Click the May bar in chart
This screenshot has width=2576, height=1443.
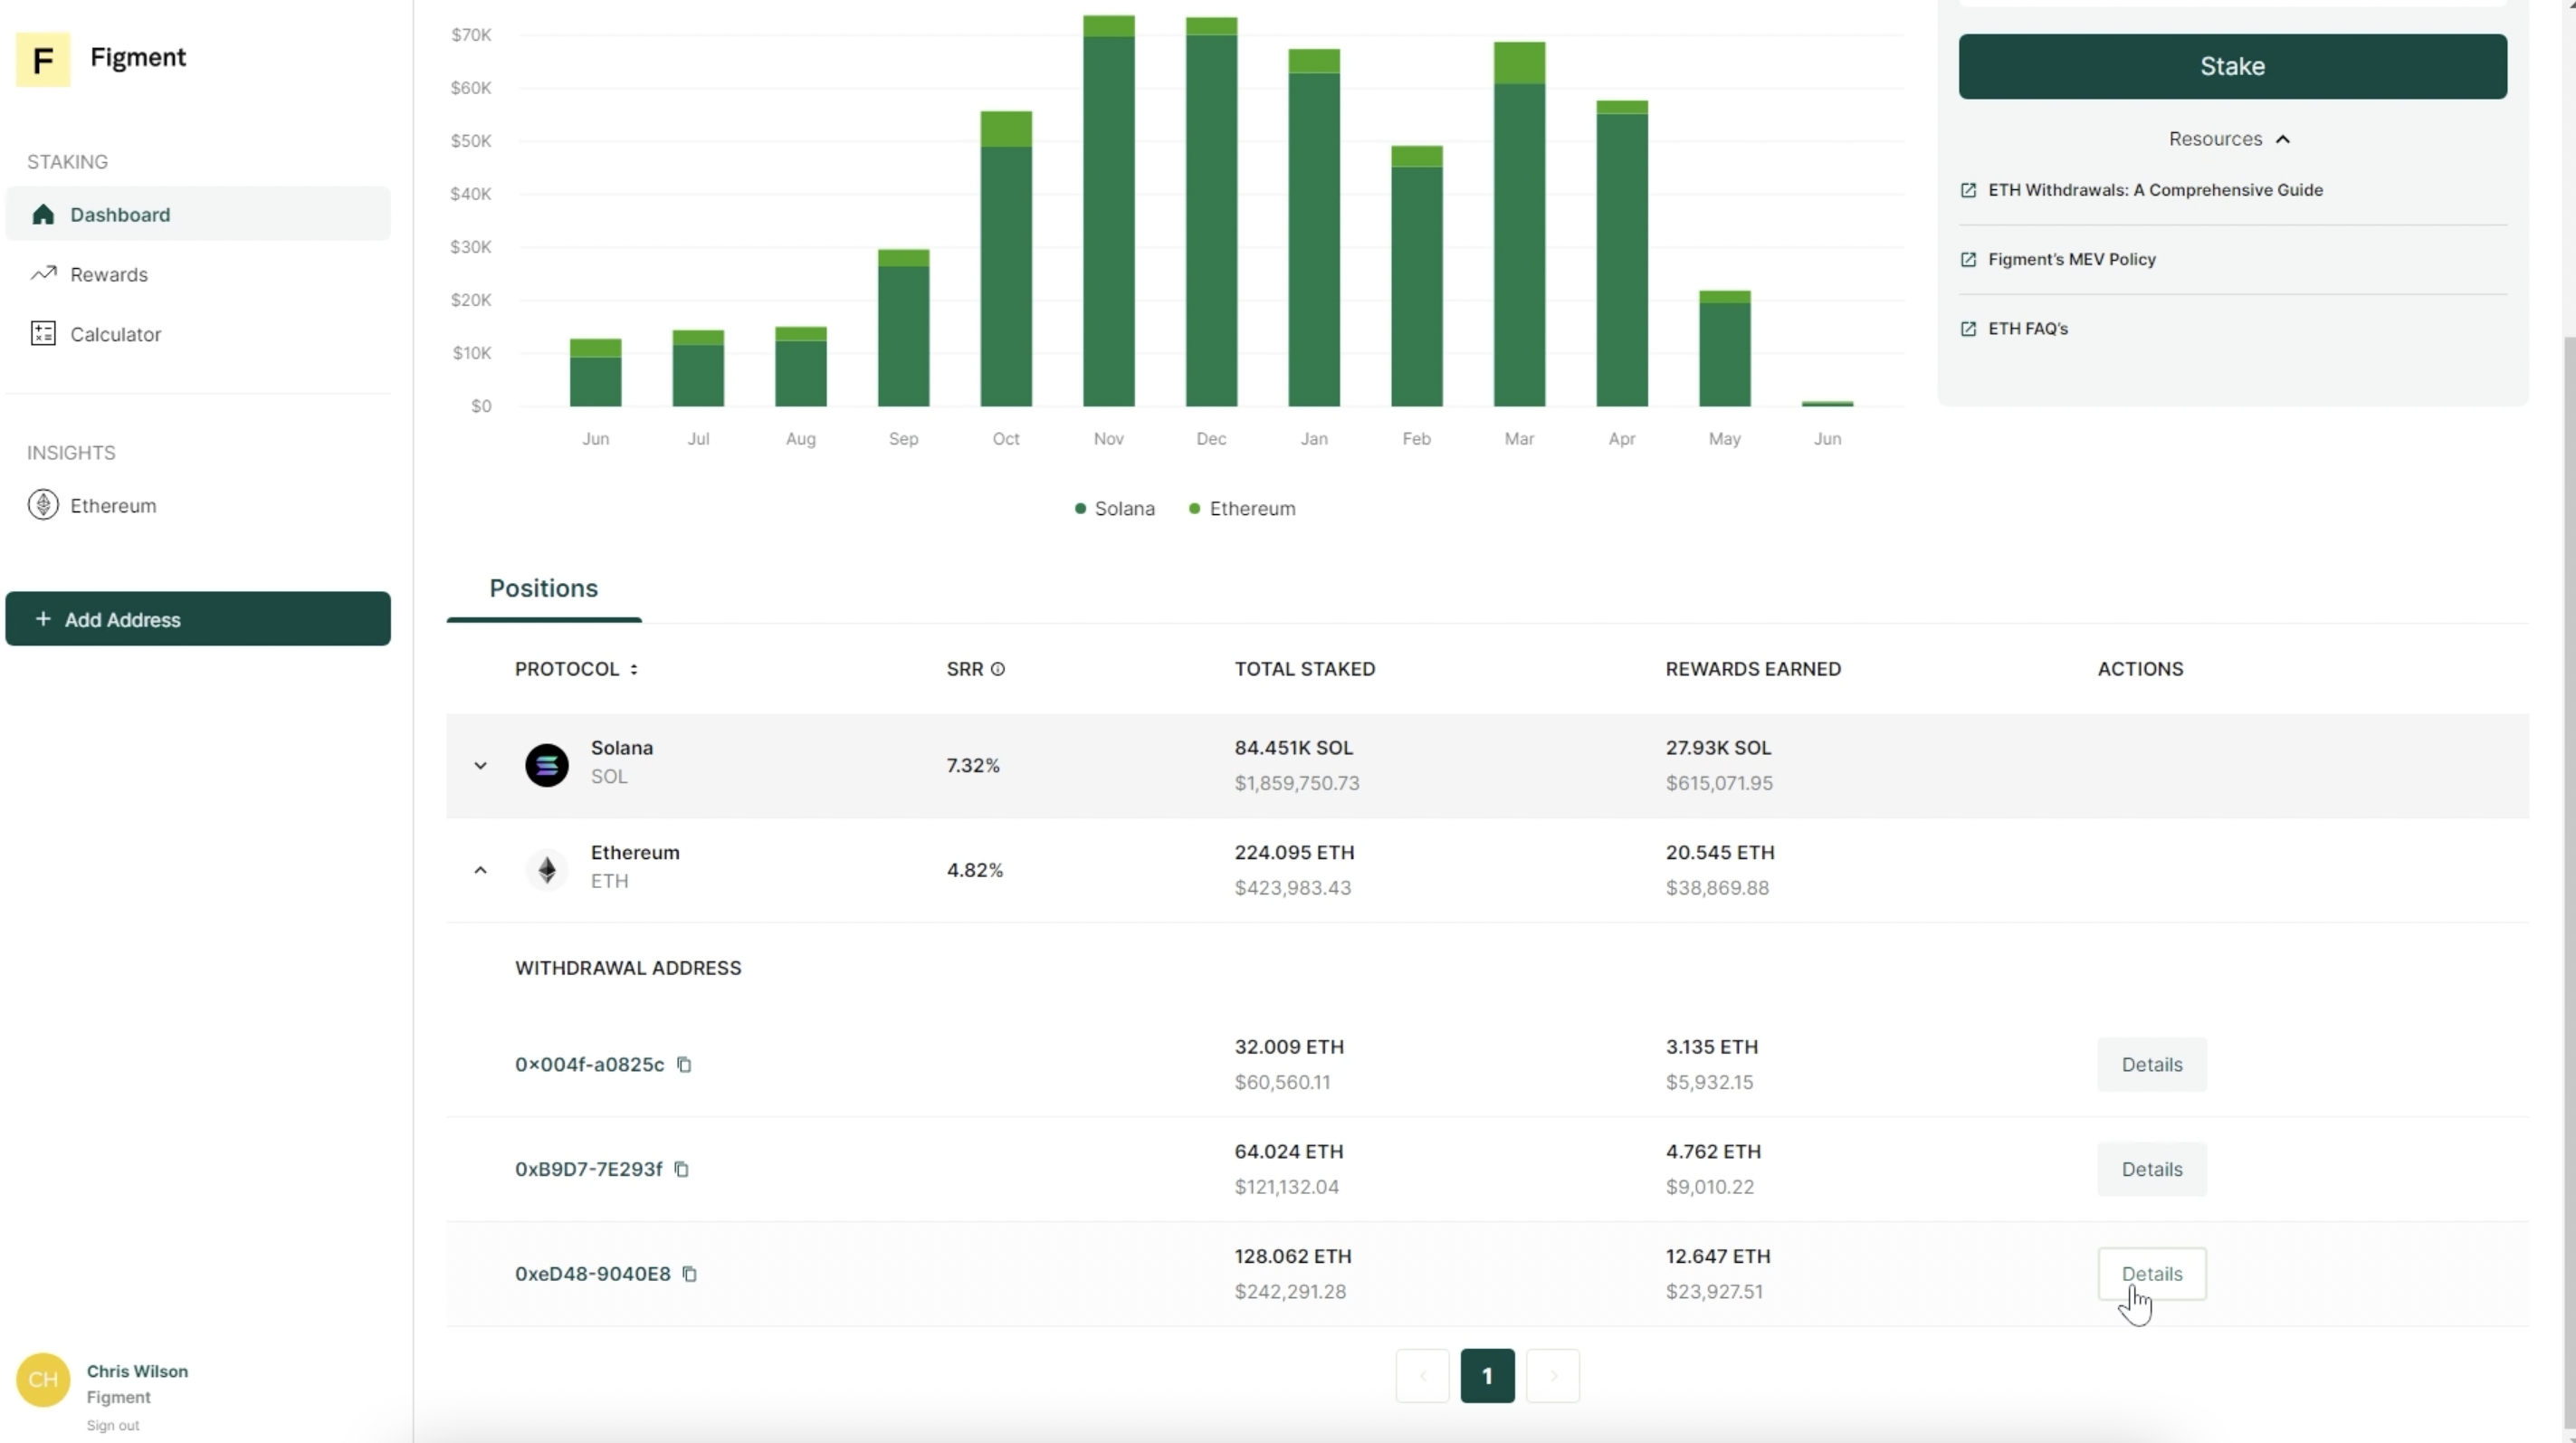pyautogui.click(x=1724, y=349)
